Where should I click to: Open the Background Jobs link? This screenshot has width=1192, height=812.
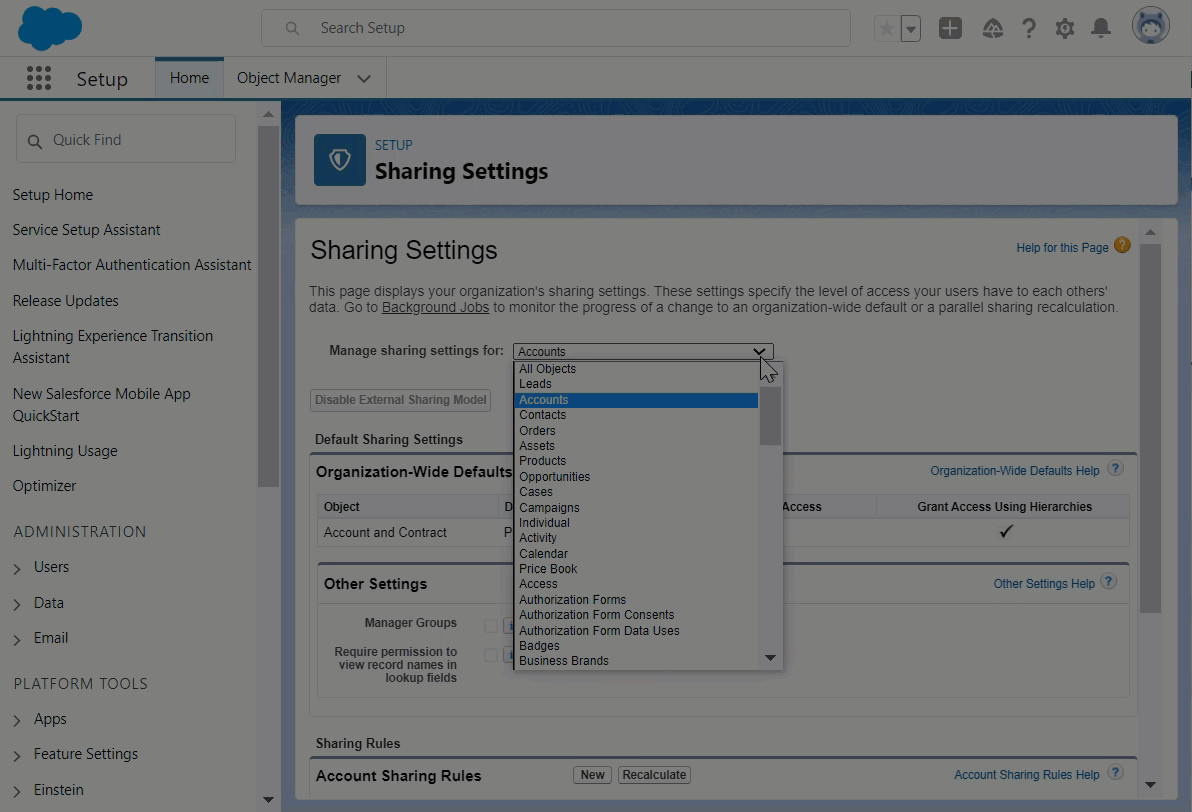point(435,308)
